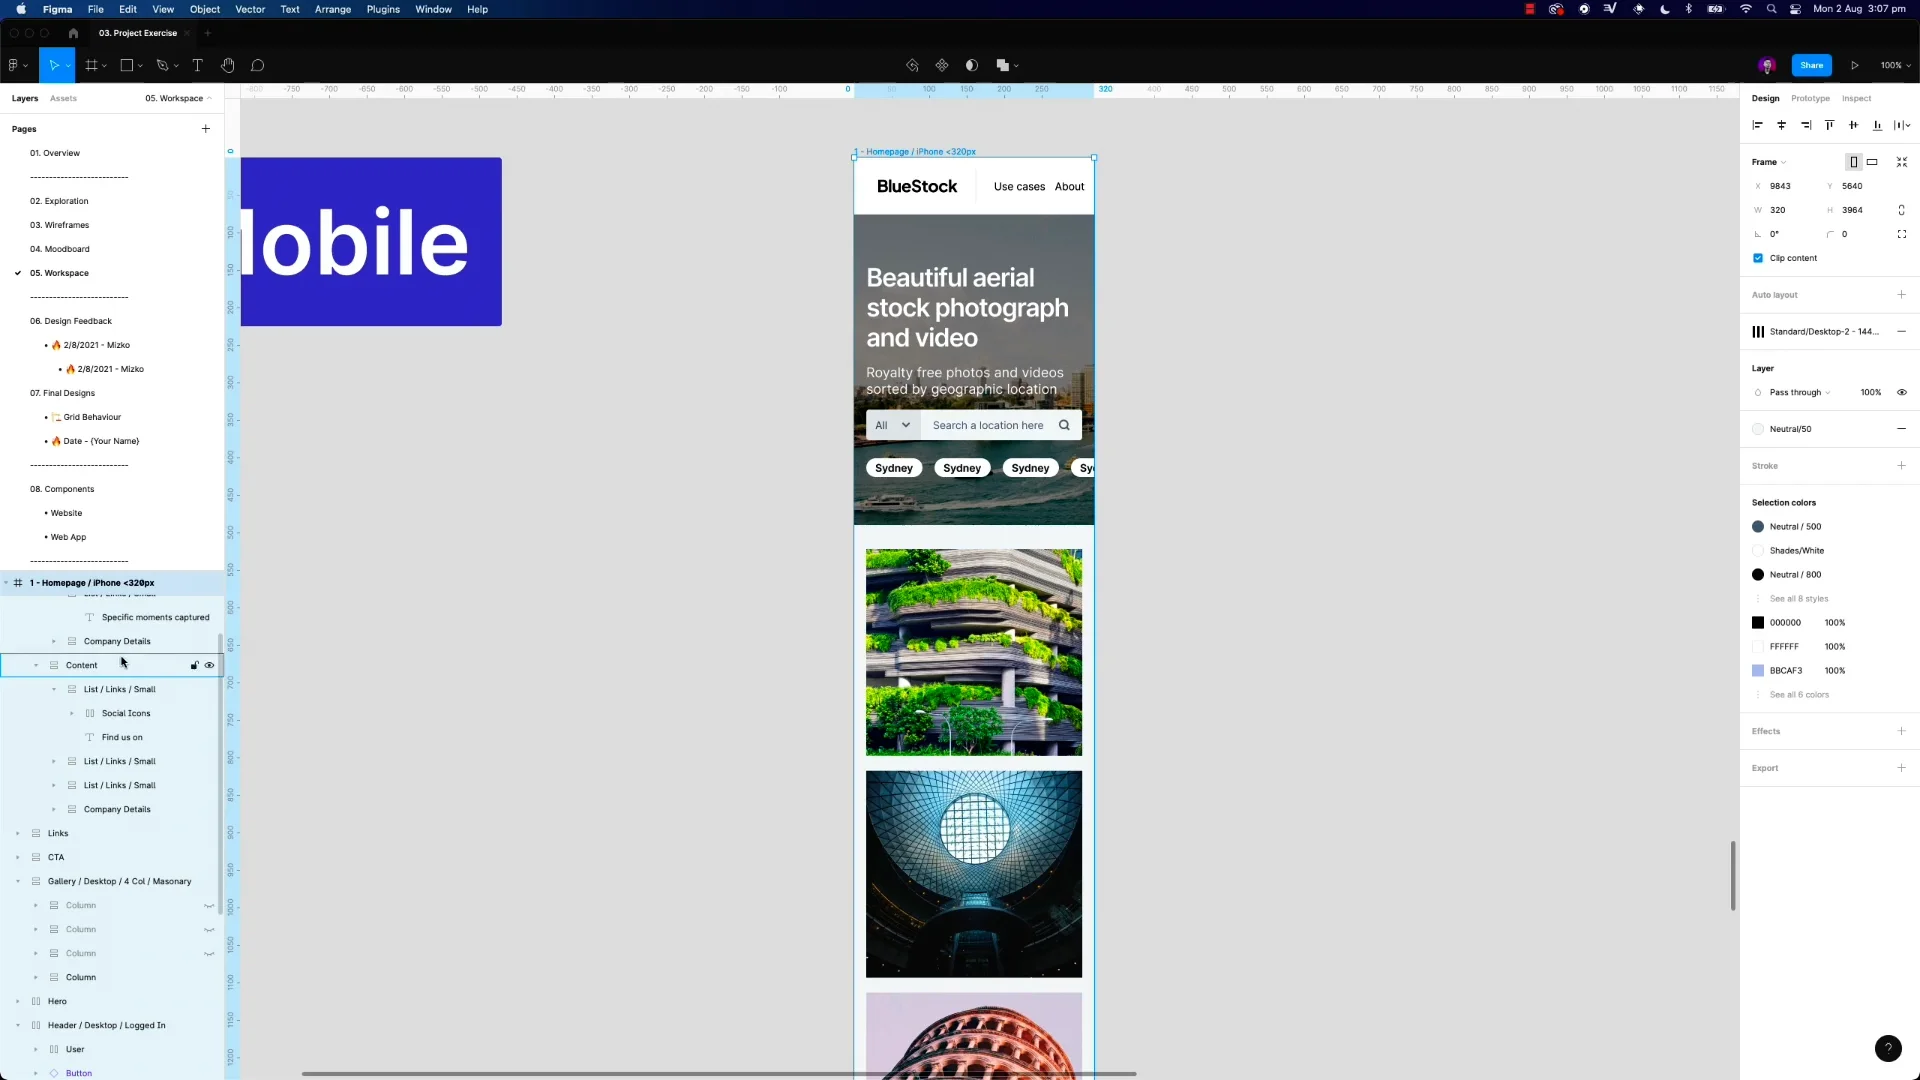Screen dimensions: 1920x1080
Task: Select the Frame tool
Action: click(92, 65)
